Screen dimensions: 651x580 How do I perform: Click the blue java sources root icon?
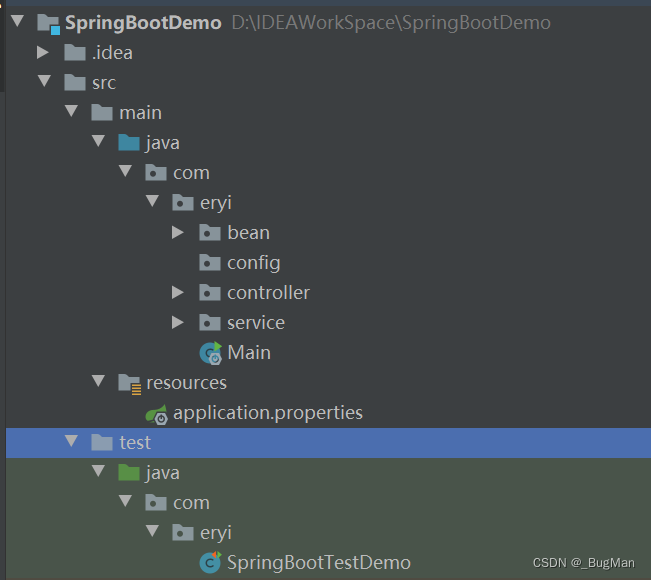pos(129,142)
